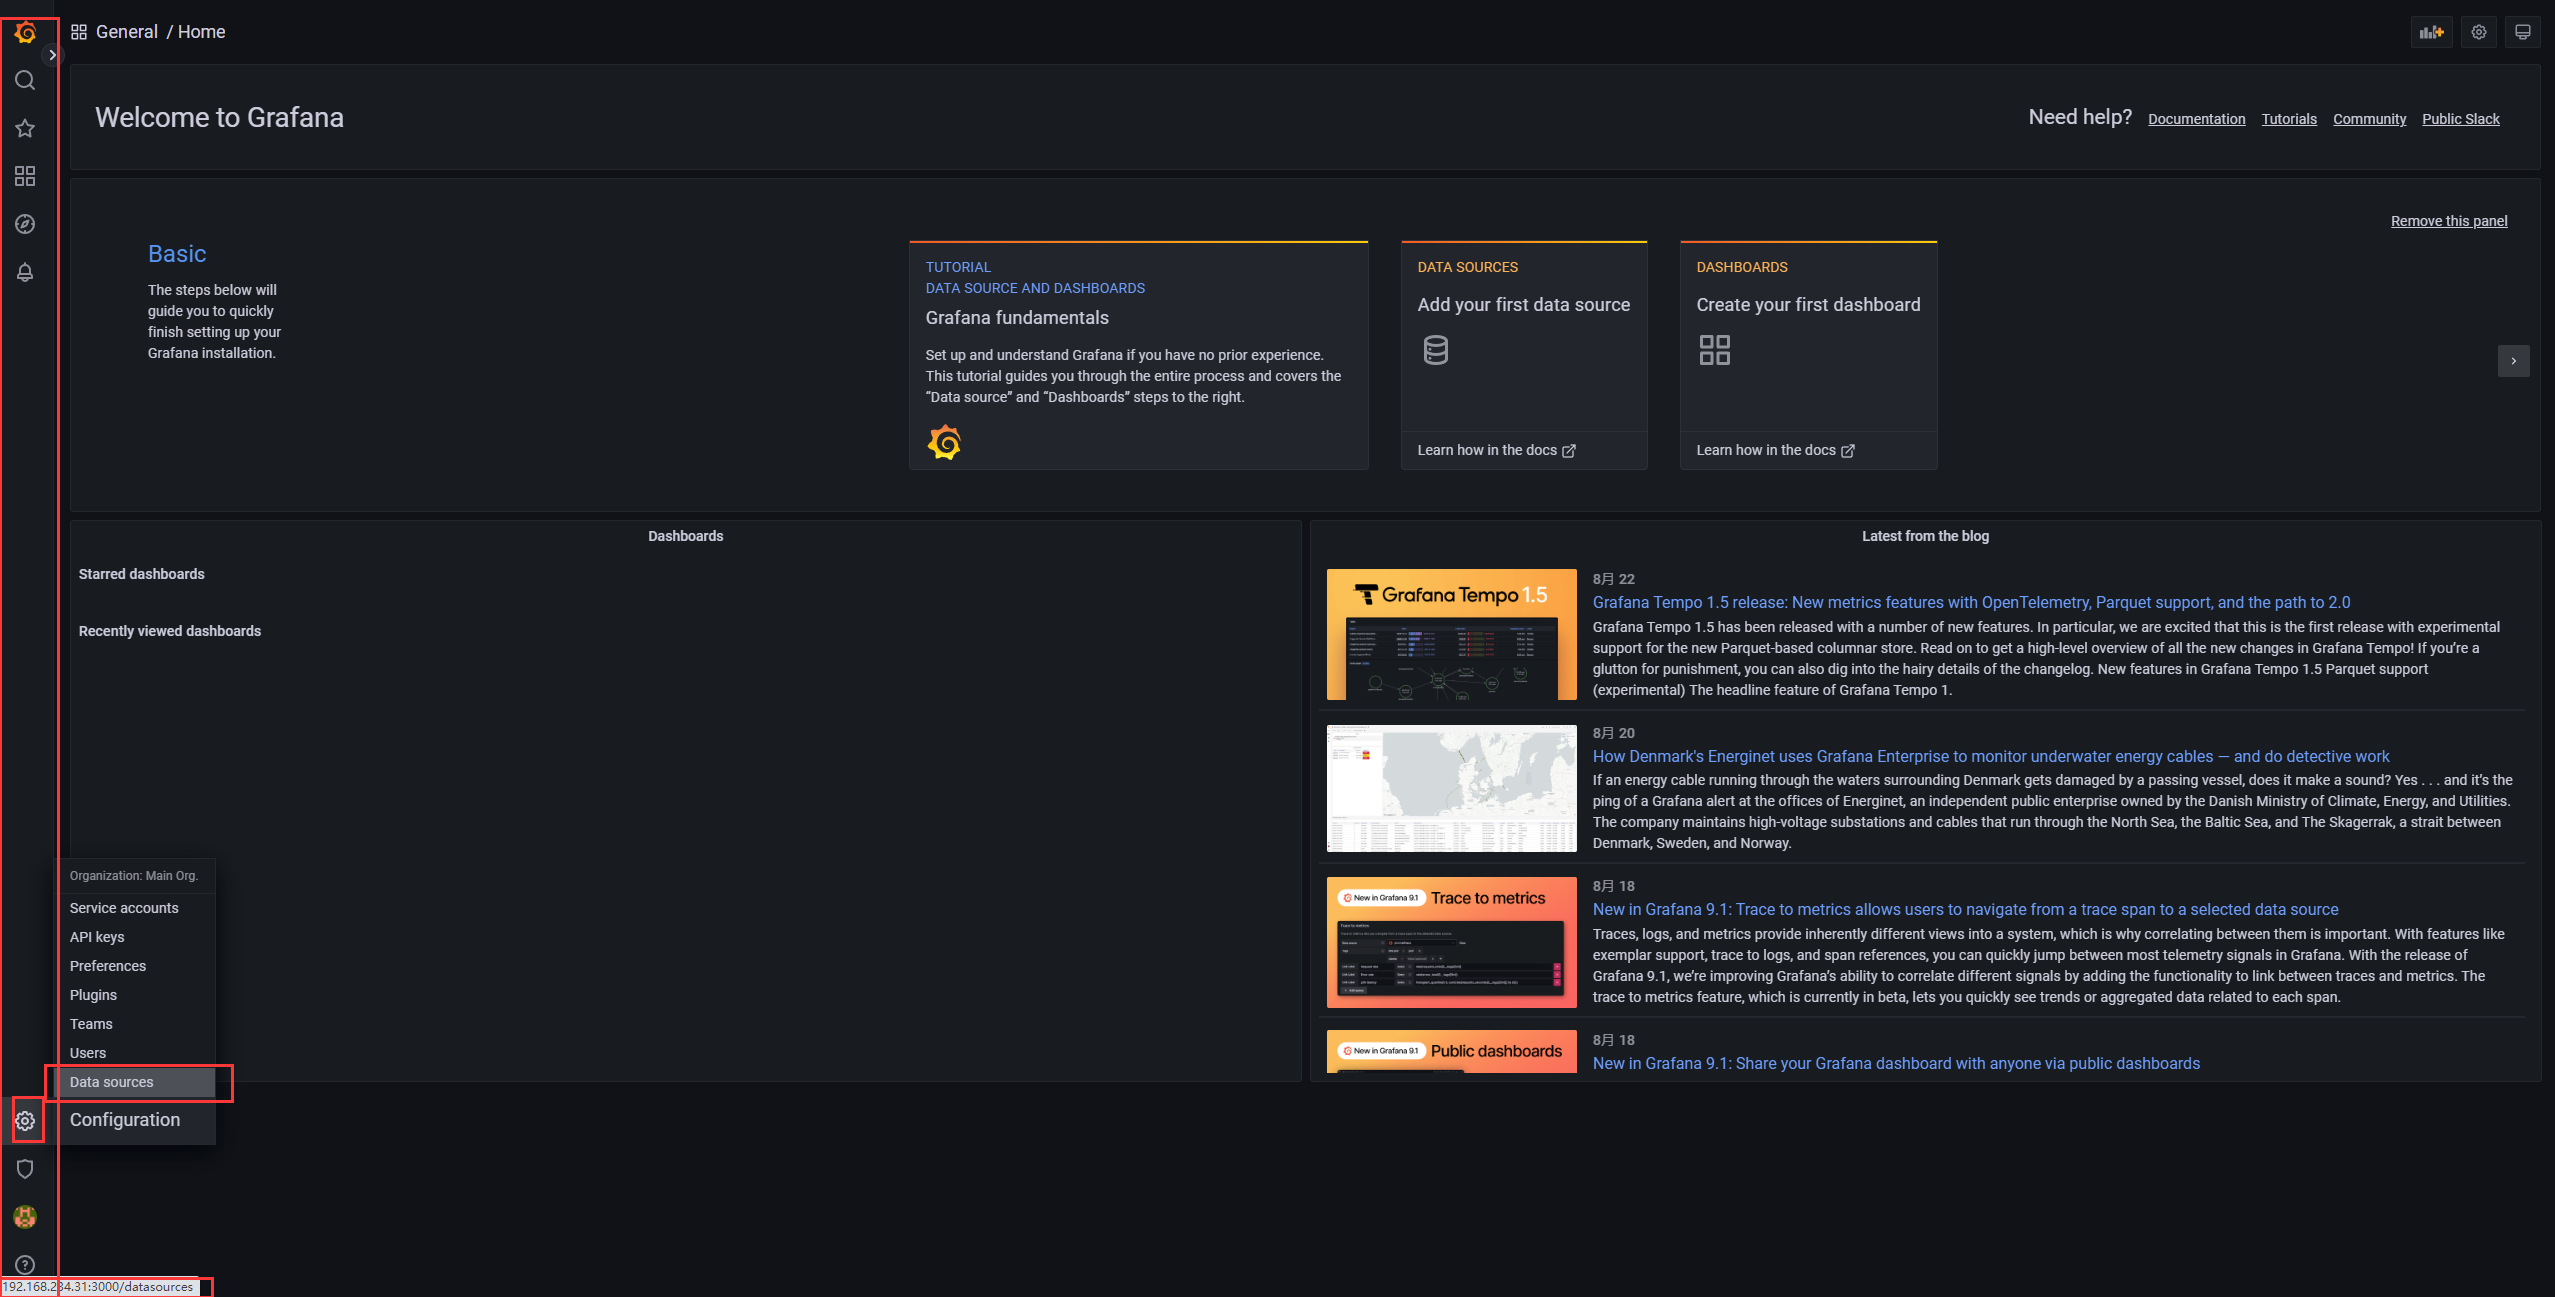Show next setup cards with right arrow
The image size is (2555, 1297).
(2513, 361)
